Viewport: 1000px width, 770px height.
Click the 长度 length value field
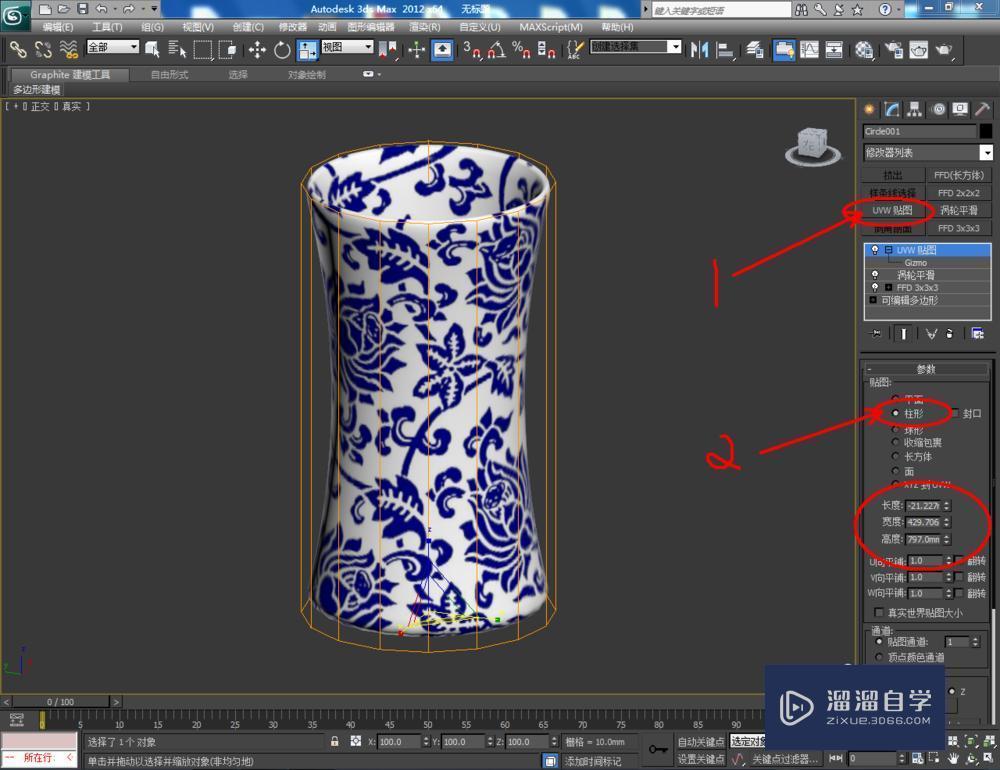(922, 506)
